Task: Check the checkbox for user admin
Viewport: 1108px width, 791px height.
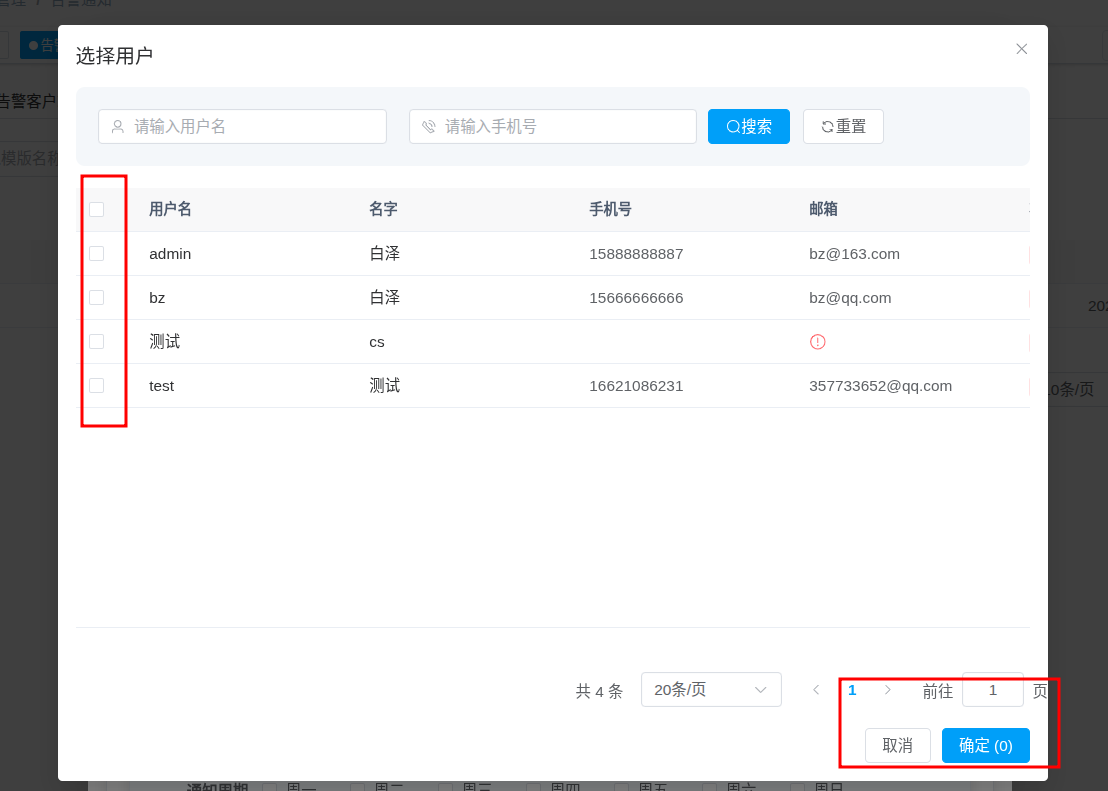Action: coord(97,253)
